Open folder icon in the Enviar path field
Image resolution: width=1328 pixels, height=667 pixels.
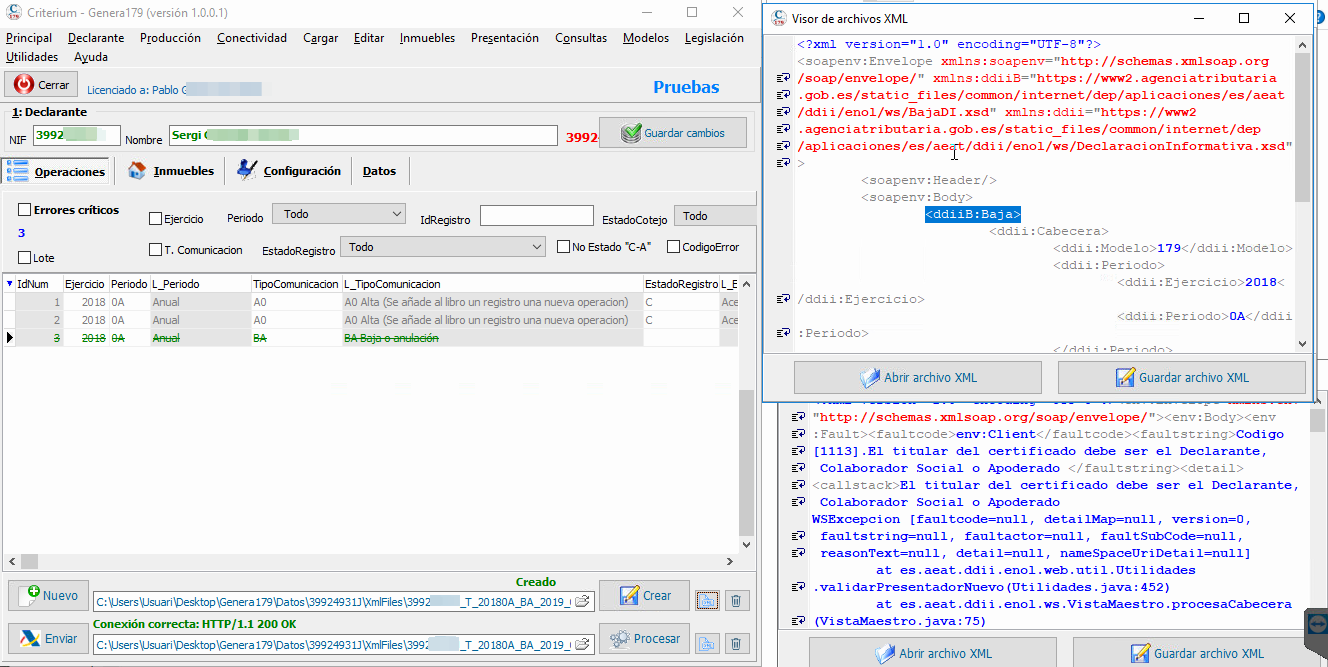pyautogui.click(x=582, y=644)
